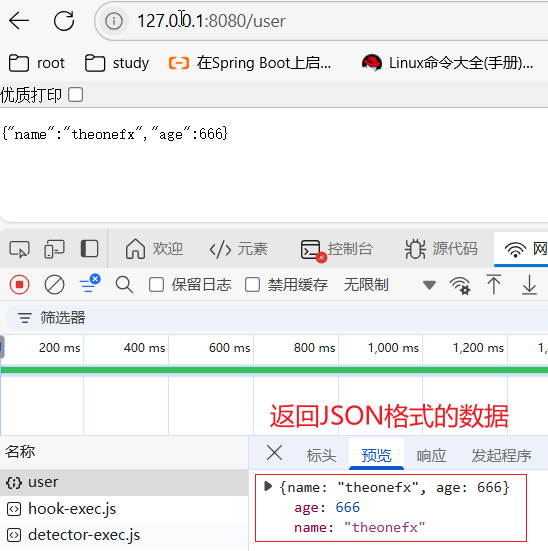
Task: Enable the 保留日志 checkbox
Action: tap(156, 284)
